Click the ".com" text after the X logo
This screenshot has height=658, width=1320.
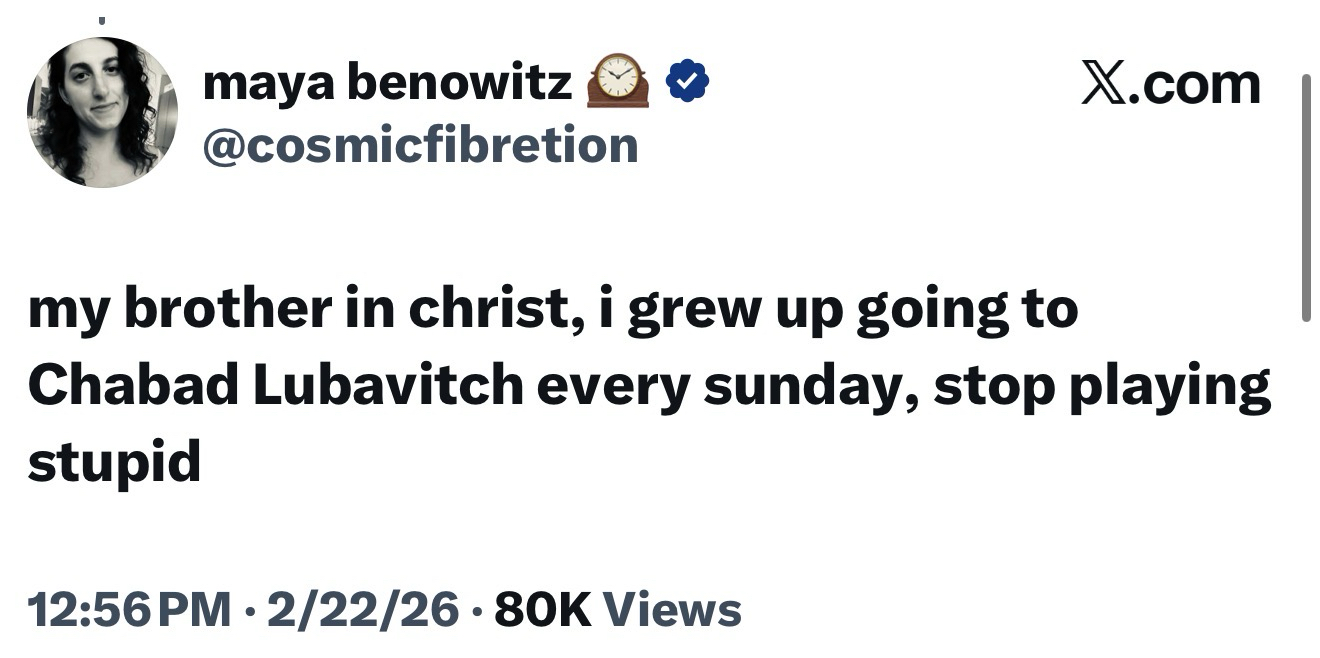click(1197, 84)
